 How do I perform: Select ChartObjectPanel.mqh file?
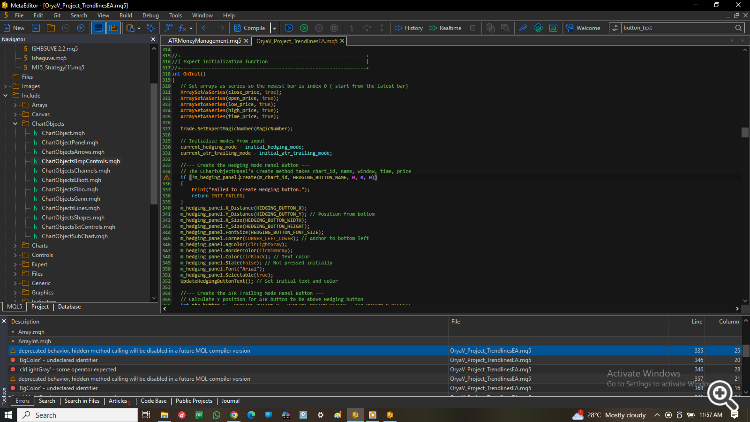click(69, 143)
